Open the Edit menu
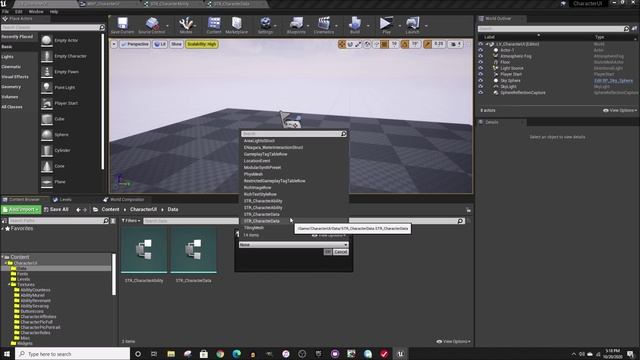Screen dimensions: 640x360 pyautogui.click(x=18, y=11)
